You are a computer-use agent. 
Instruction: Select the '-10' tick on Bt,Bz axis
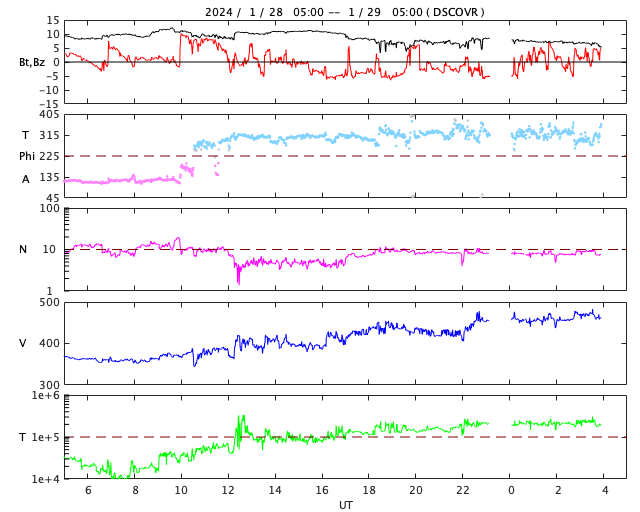(49, 90)
